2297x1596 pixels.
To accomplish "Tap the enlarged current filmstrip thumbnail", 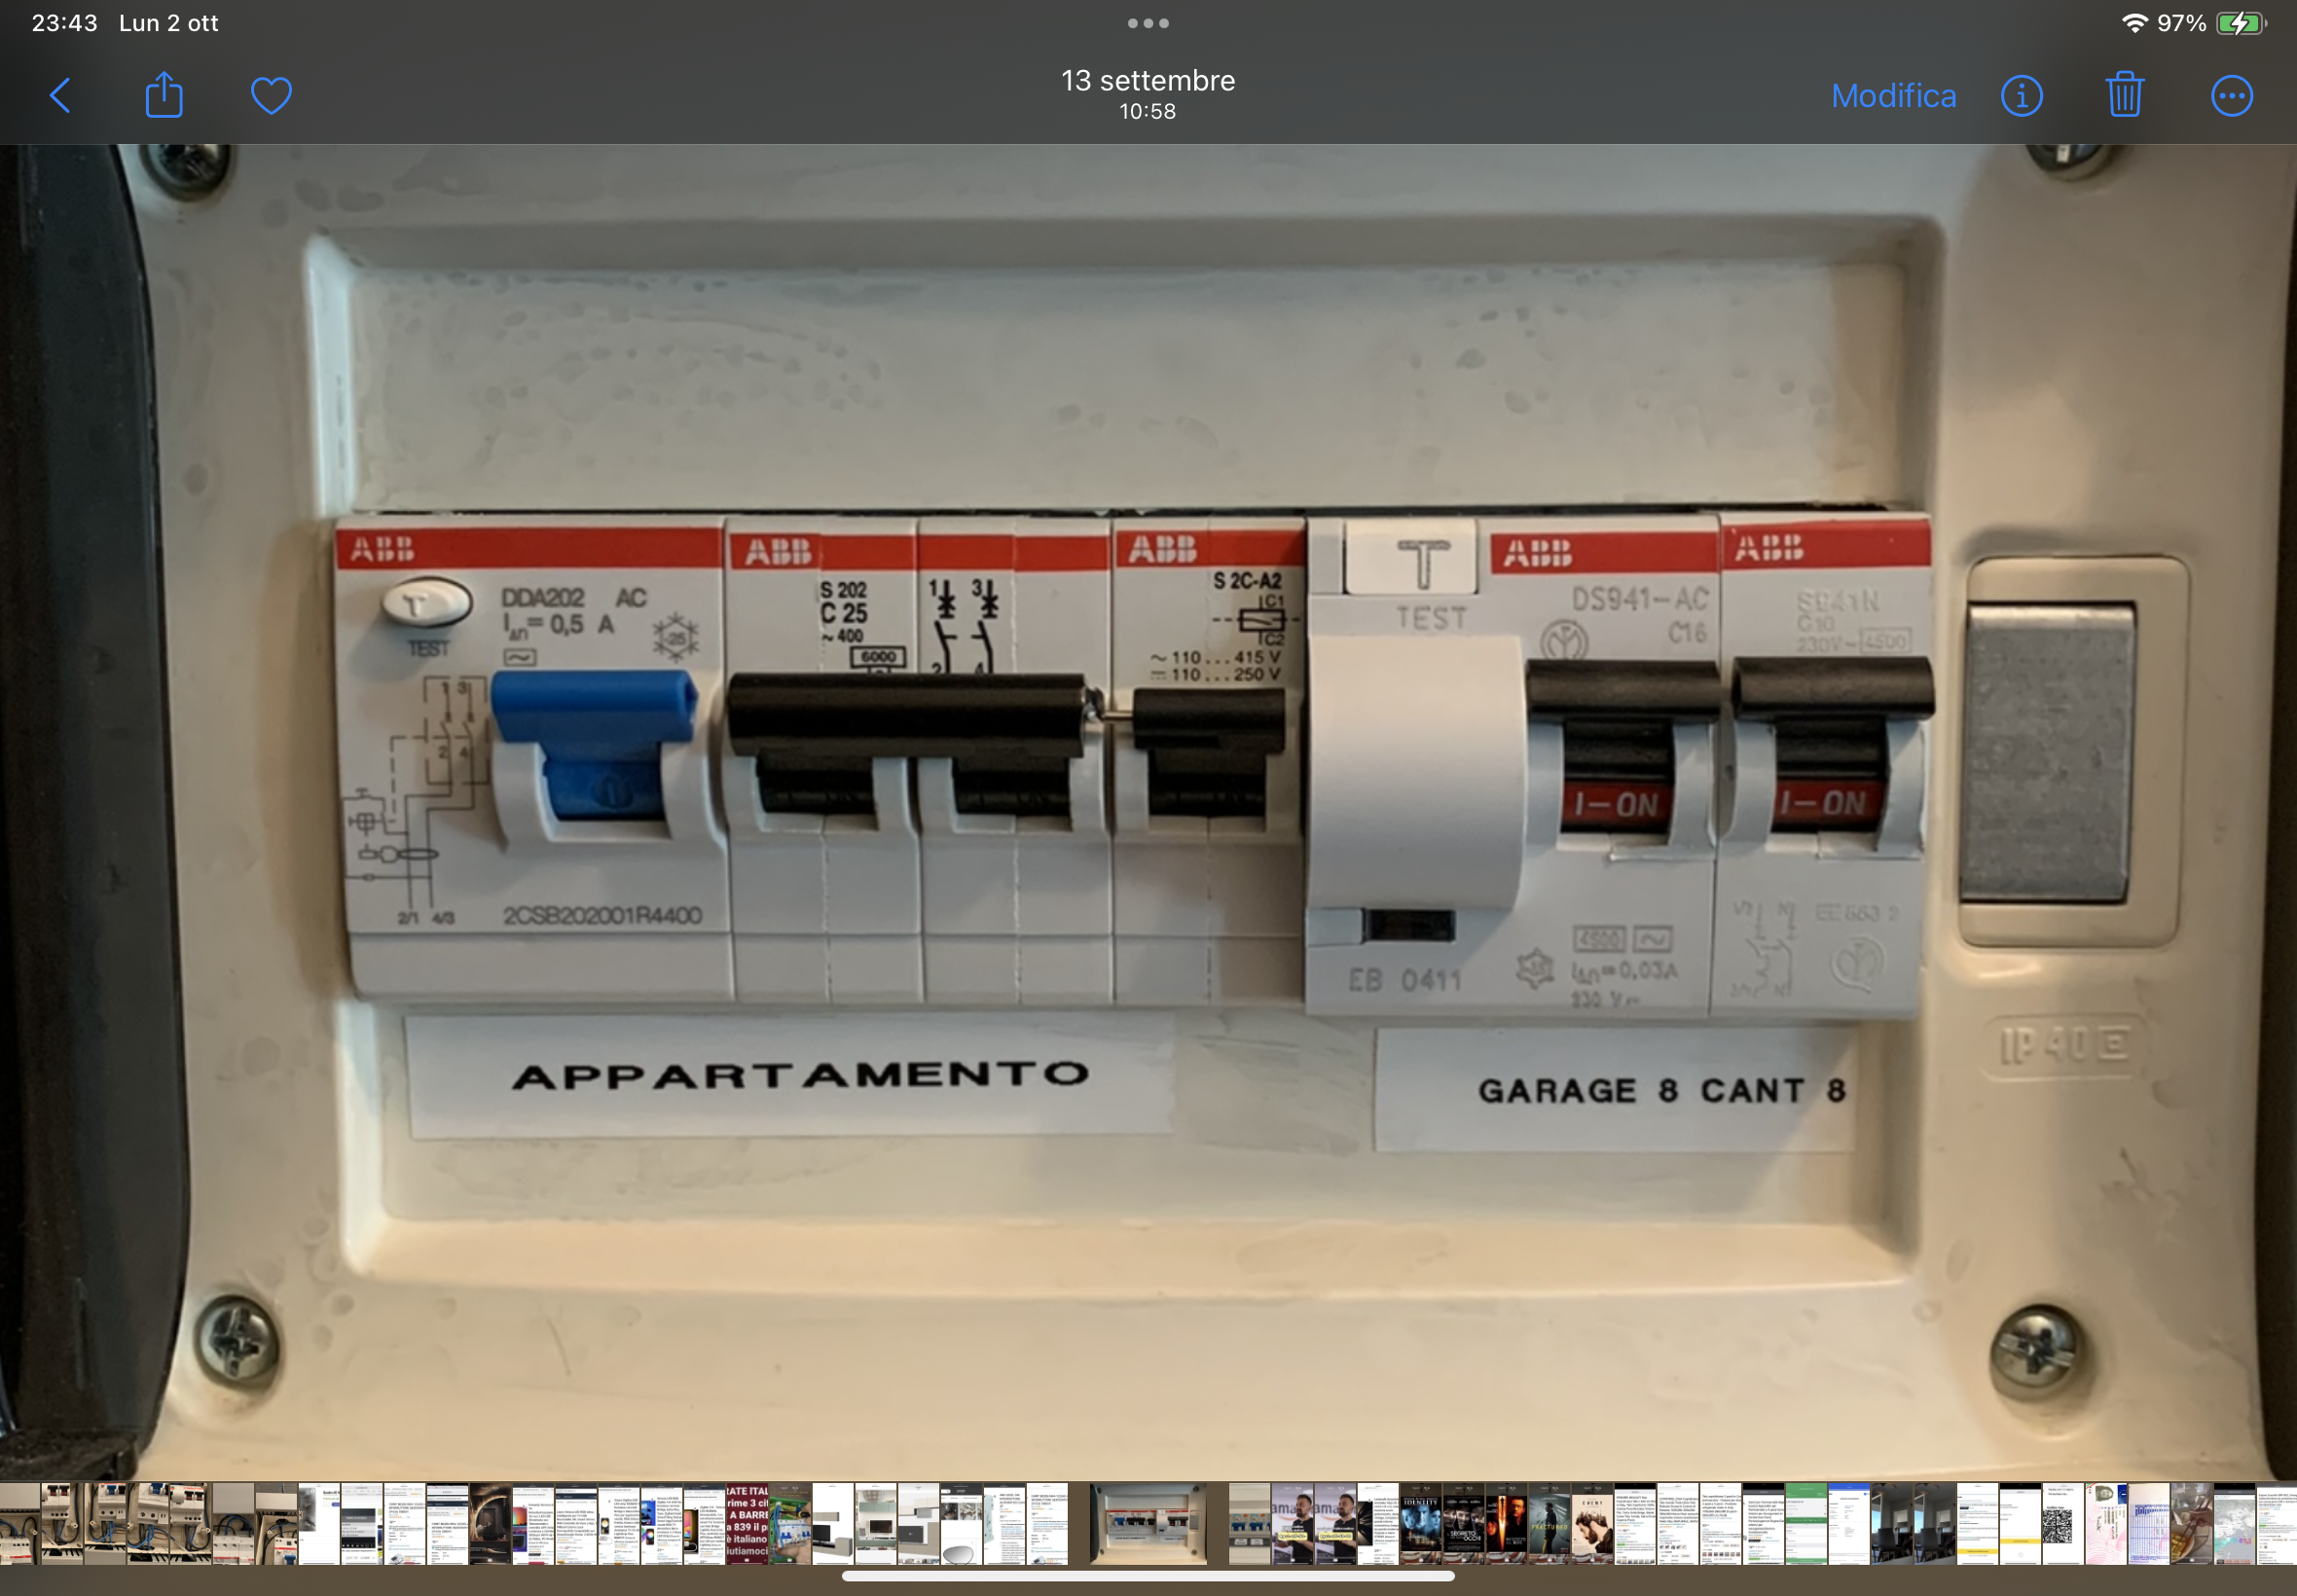I will tap(1148, 1523).
